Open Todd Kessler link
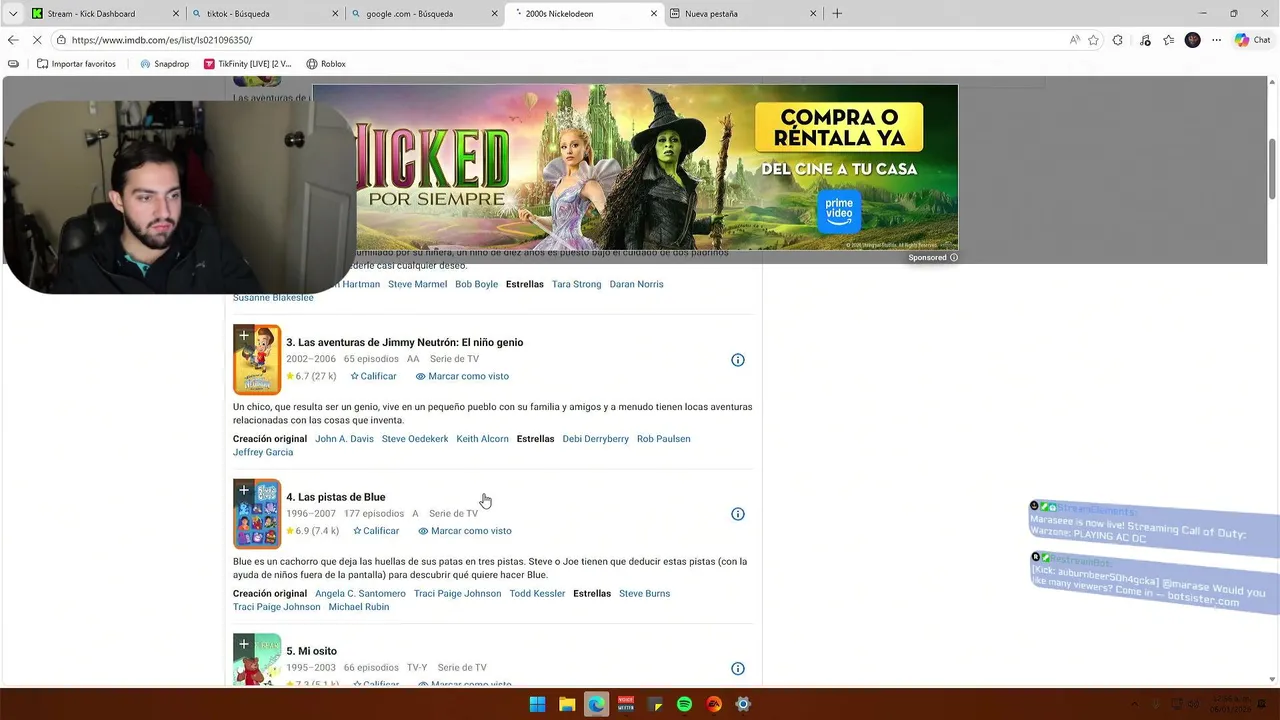The image size is (1280, 720). click(x=537, y=593)
